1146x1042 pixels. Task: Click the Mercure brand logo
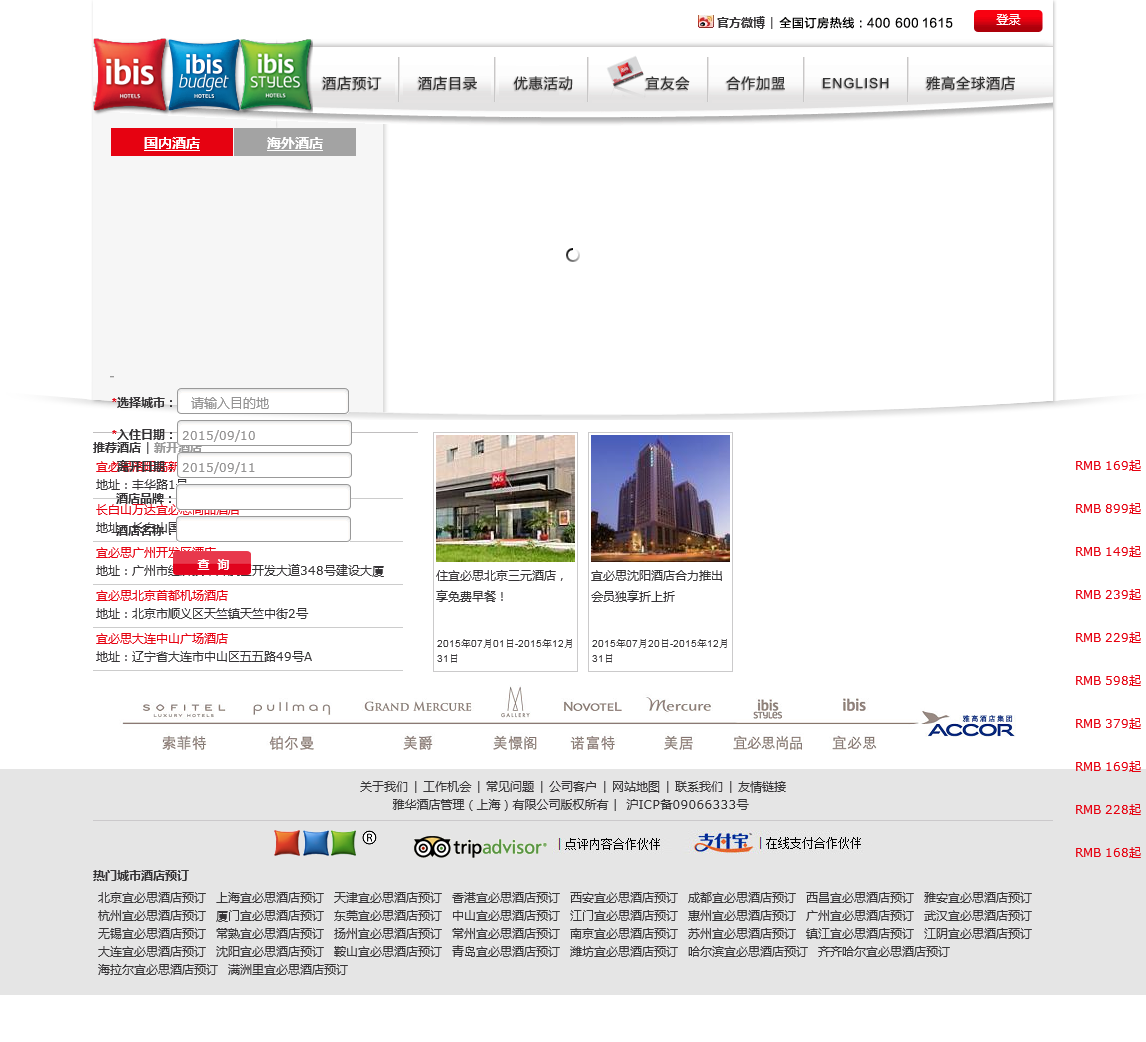click(679, 705)
